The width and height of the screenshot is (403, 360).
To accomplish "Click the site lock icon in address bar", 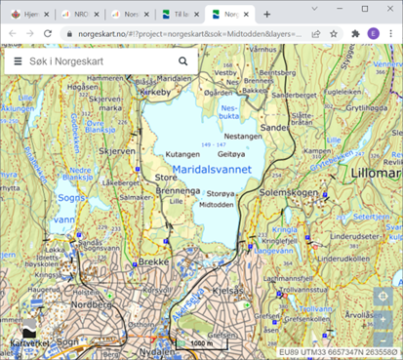I will (69, 34).
